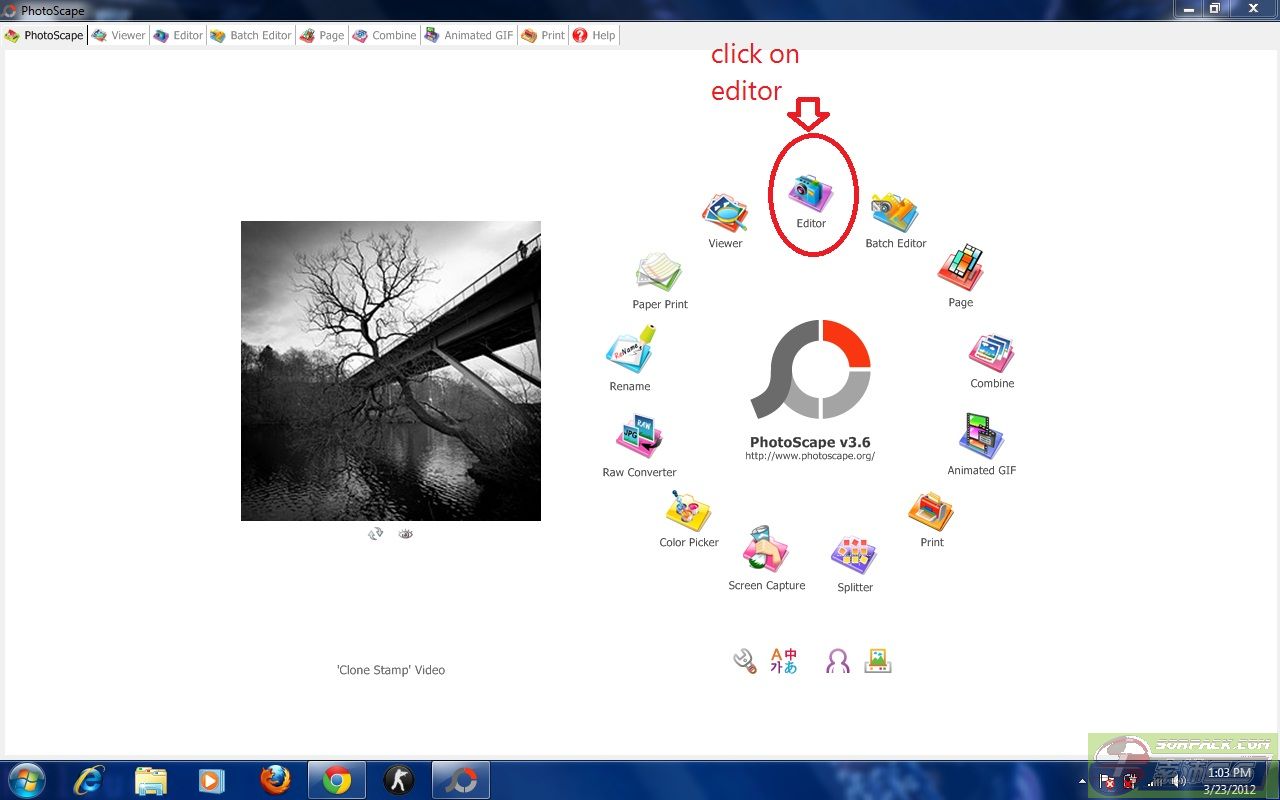Screen dimensions: 1280x800
Task: Open the Help tab
Action: (x=594, y=35)
